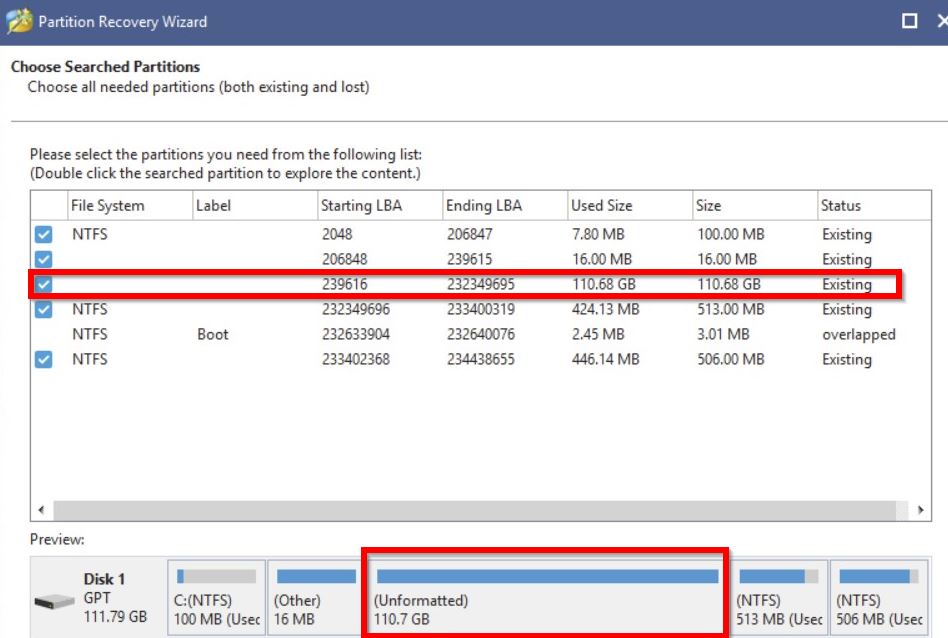Screen dimensions: 948x638
Task: Sort by Starting LBA column header
Action: coord(360,206)
